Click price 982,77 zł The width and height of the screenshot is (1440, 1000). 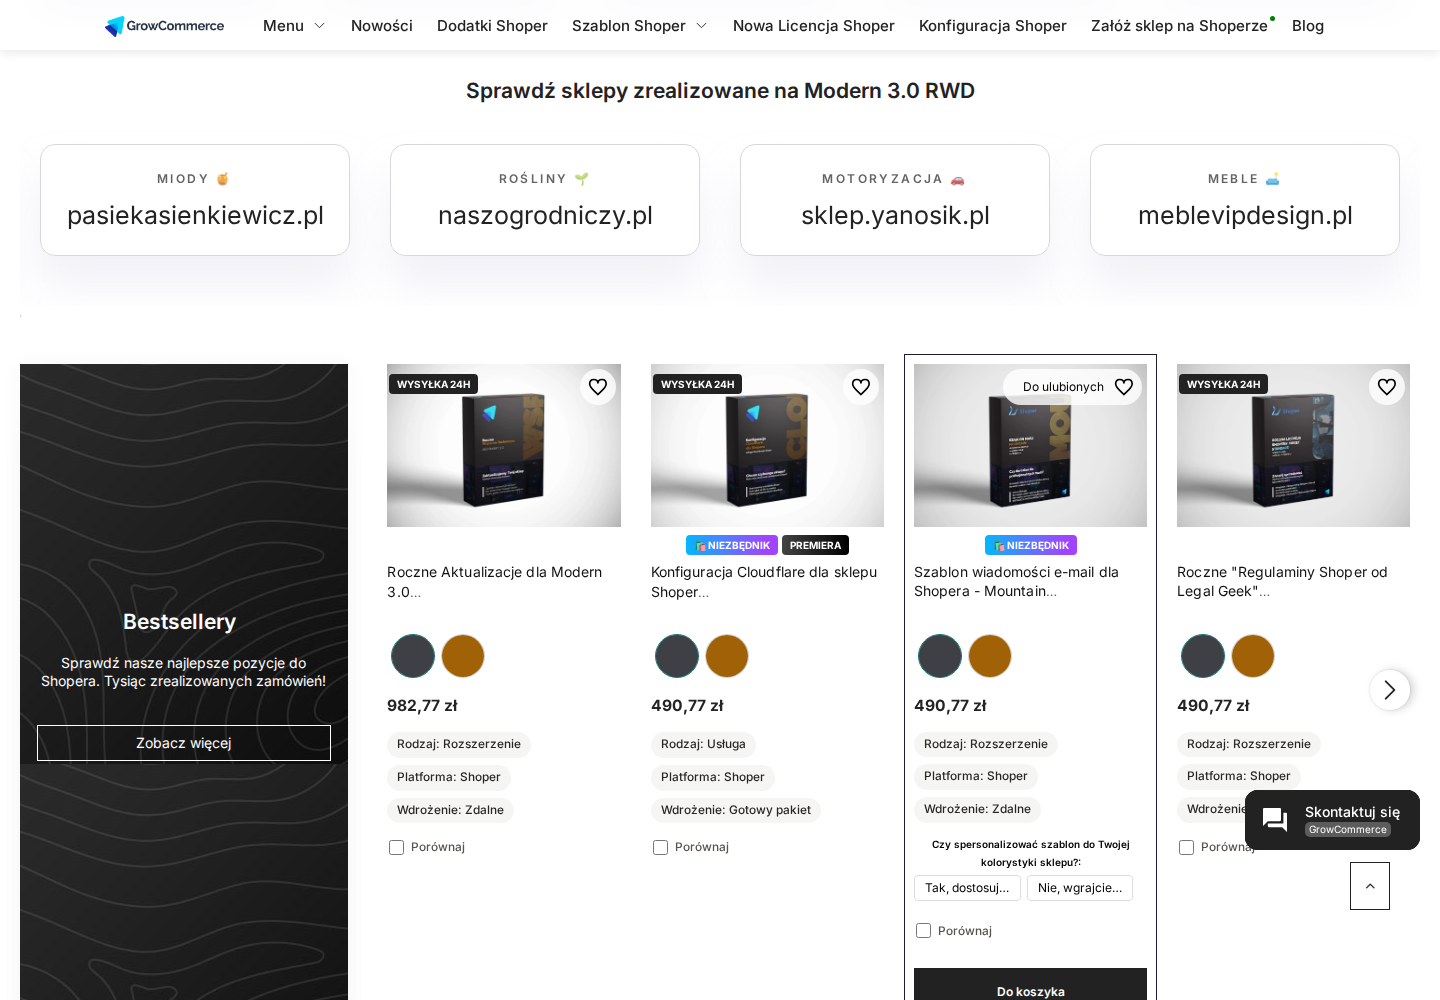coord(422,705)
